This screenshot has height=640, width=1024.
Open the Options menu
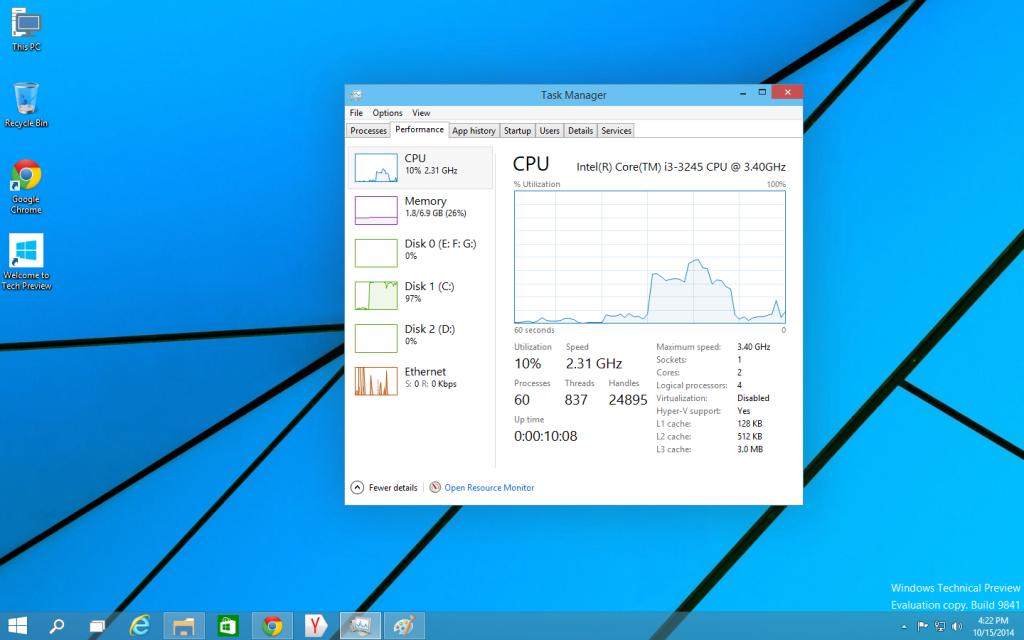pos(387,113)
